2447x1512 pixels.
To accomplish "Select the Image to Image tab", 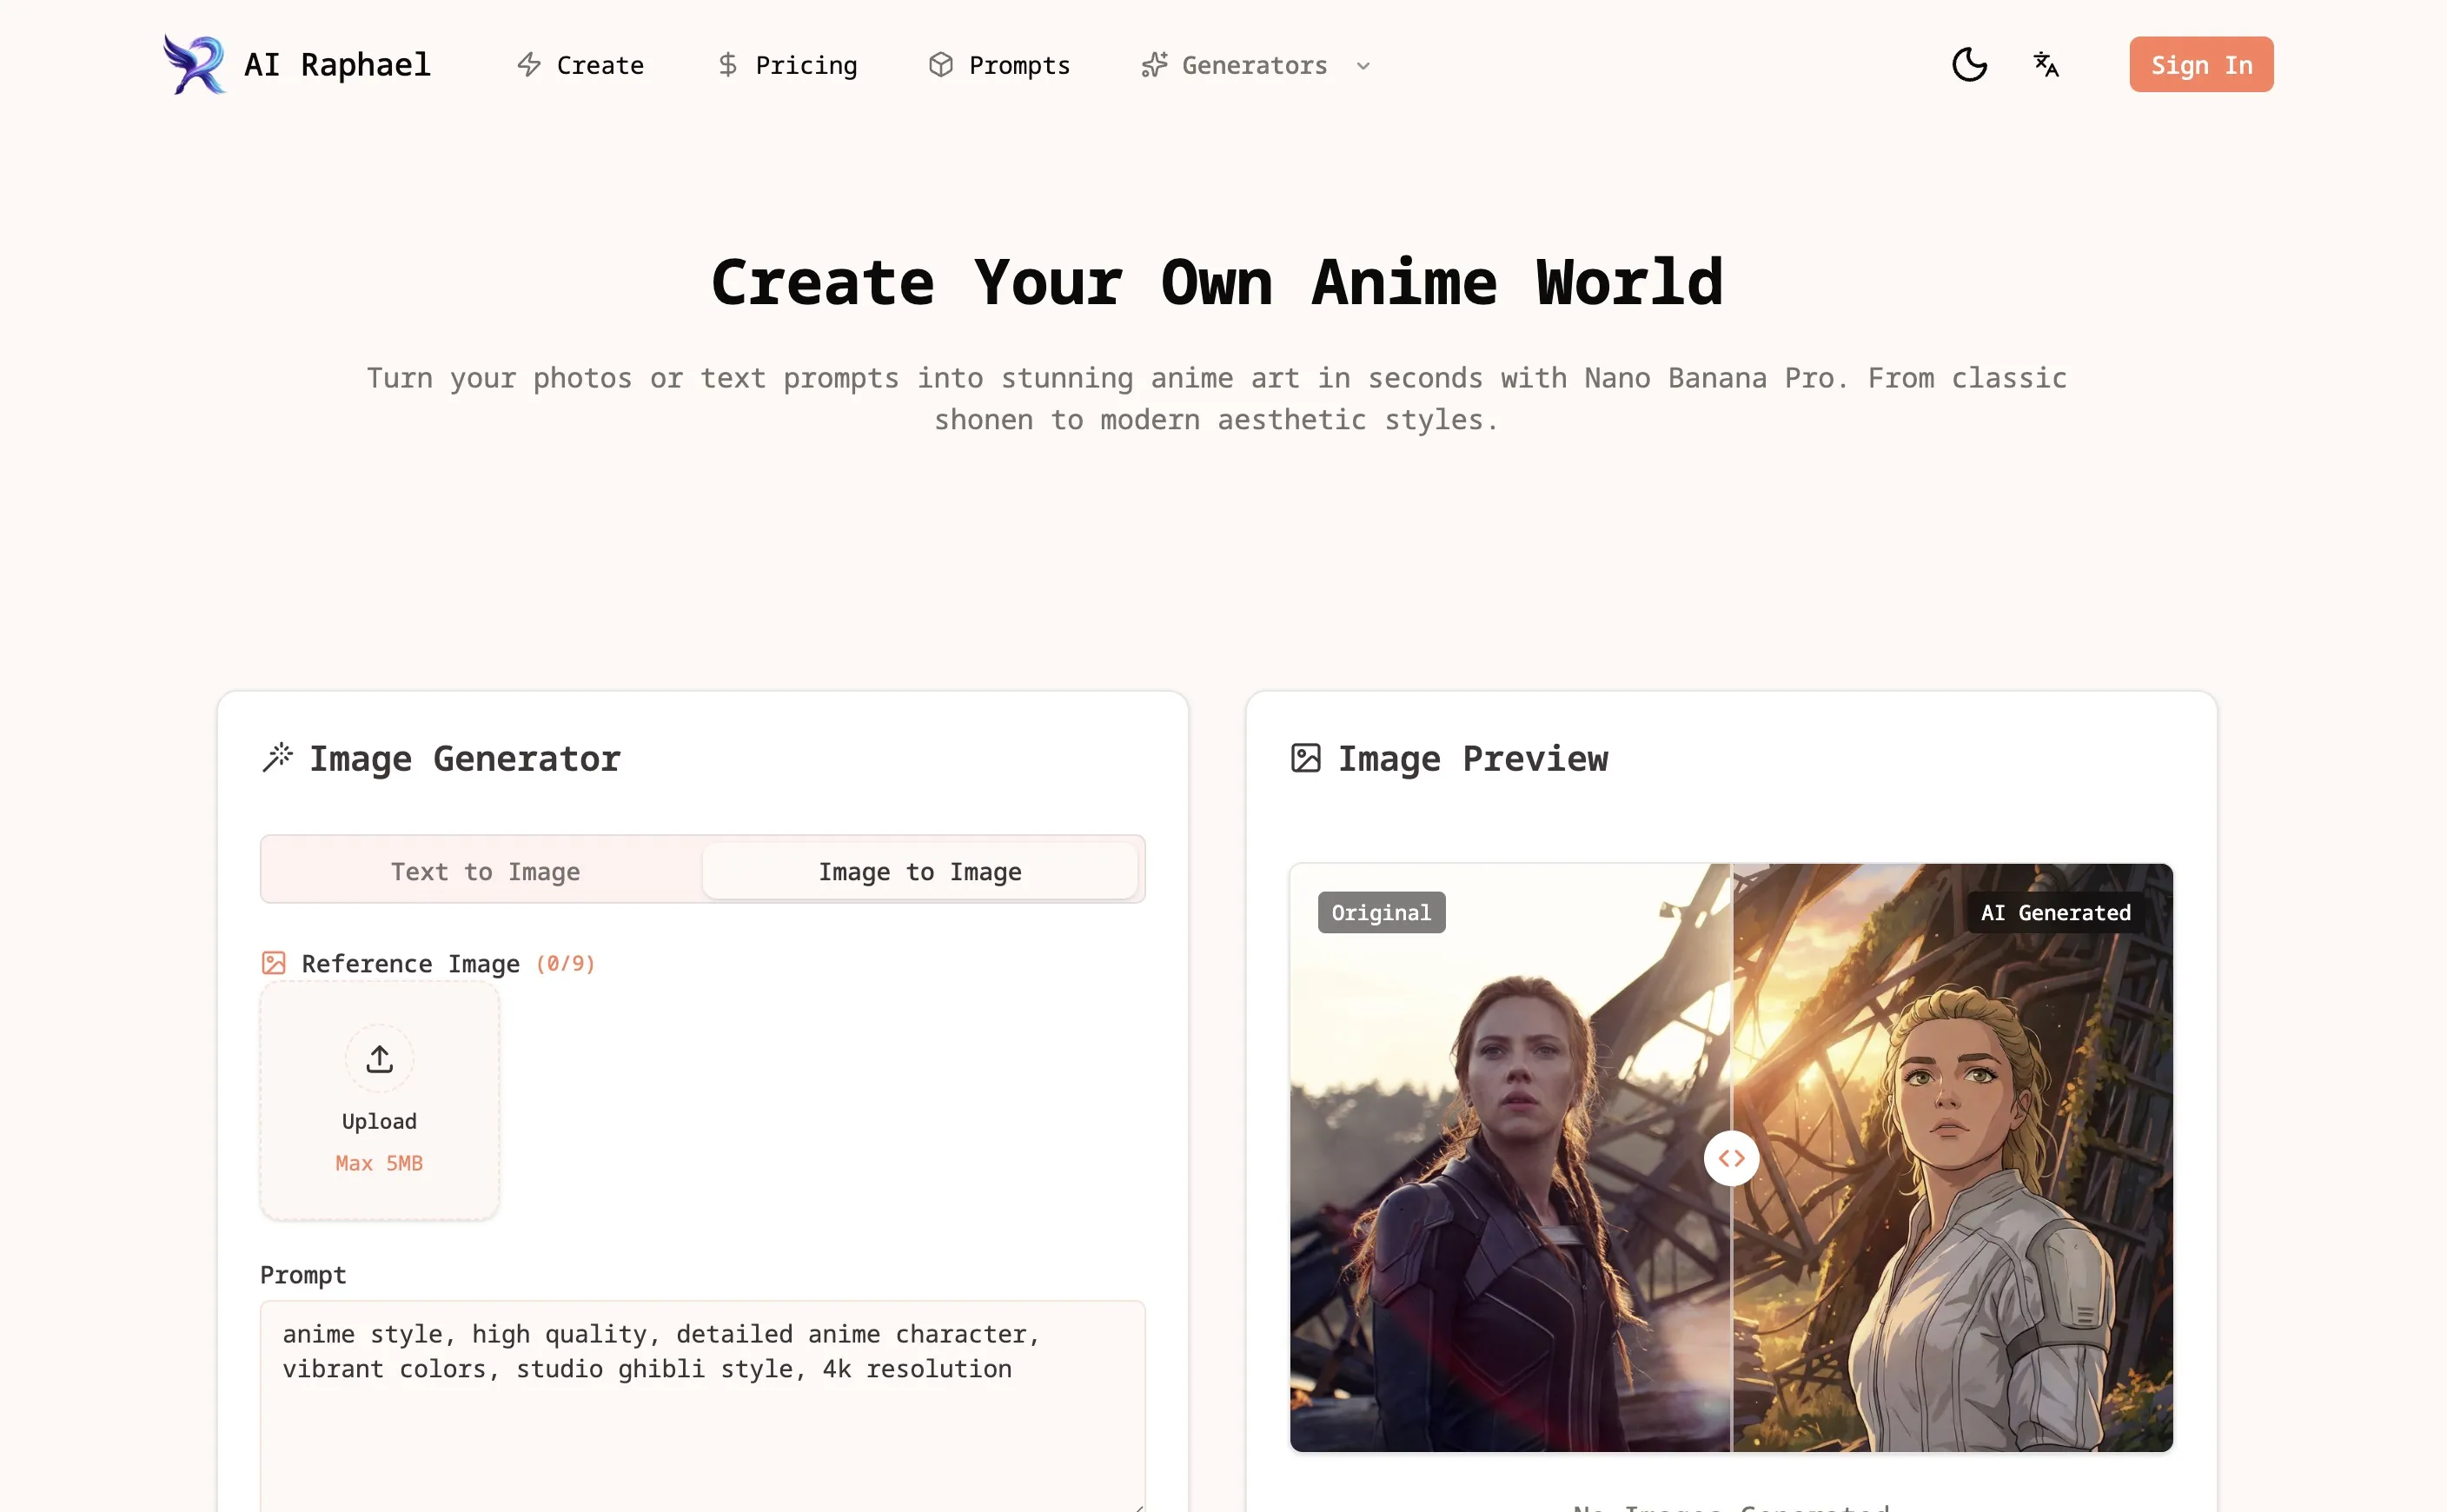I will pos(919,871).
